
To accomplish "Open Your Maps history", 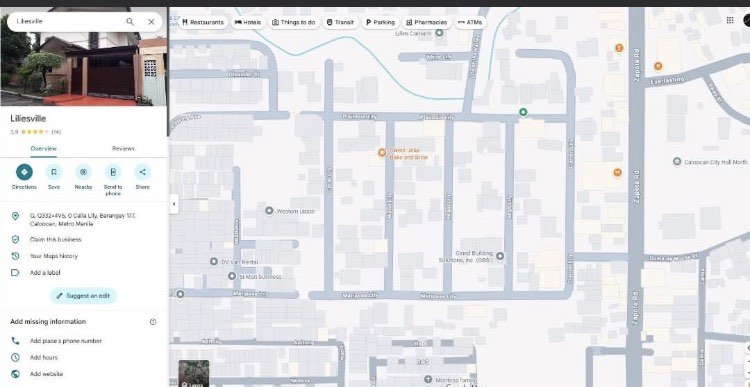I will tap(54, 256).
